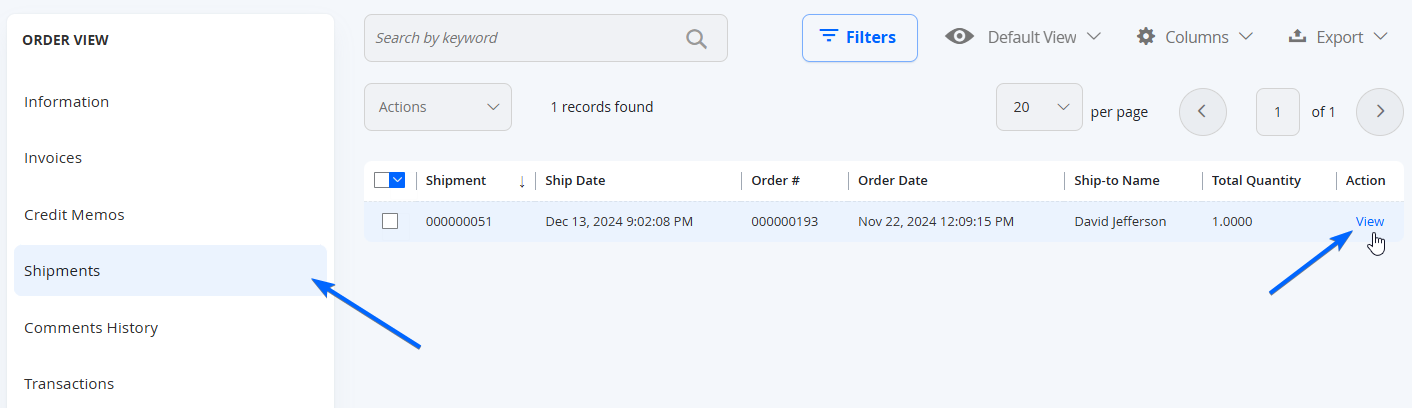Open the mass-select dropdown arrow in header

pos(397,180)
